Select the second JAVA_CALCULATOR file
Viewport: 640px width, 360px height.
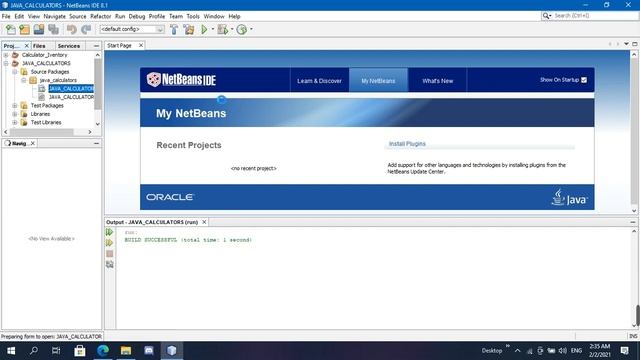tap(71, 97)
